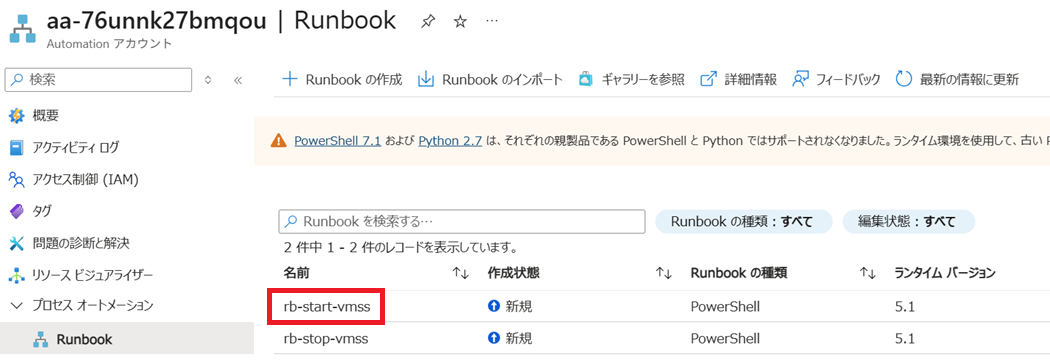
Task: Click the purple タグ icon
Action: click(x=16, y=211)
